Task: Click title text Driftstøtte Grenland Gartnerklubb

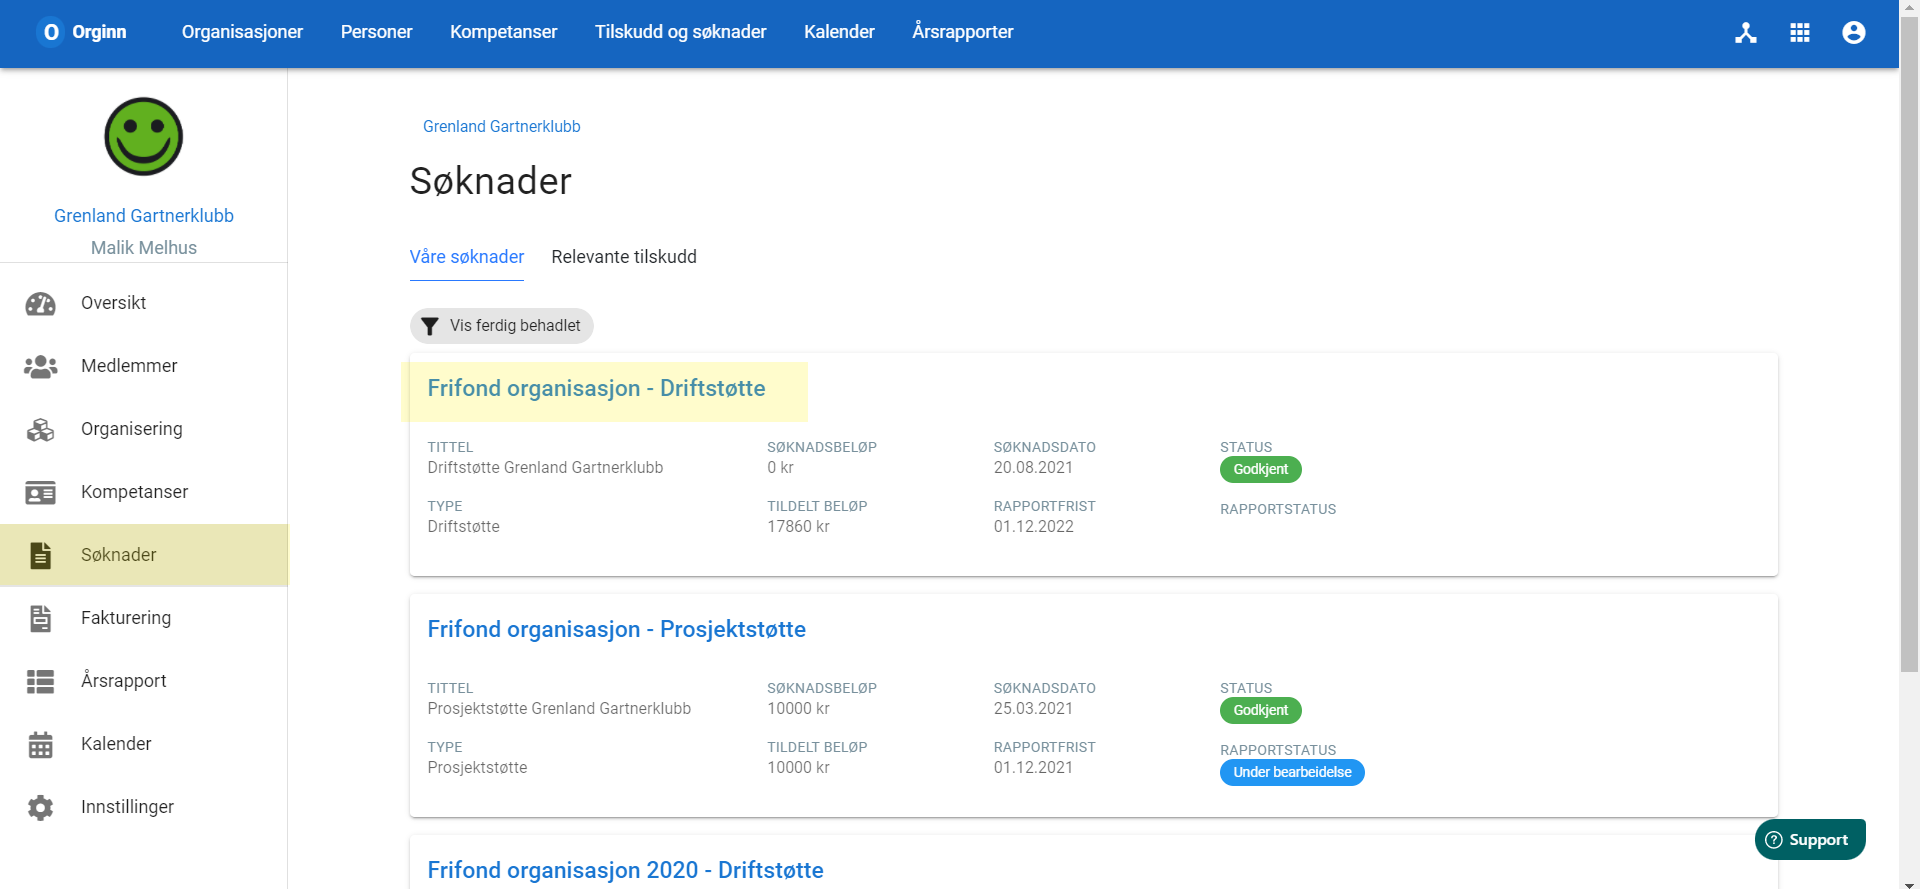Action: click(545, 468)
